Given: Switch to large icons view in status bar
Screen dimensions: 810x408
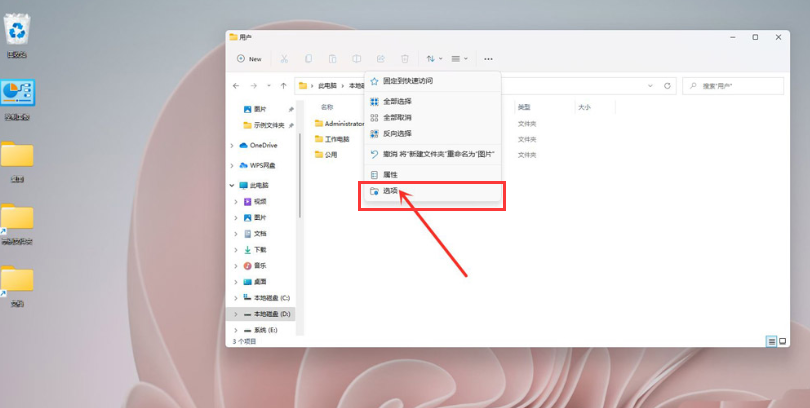Looking at the screenshot, I should tap(783, 341).
